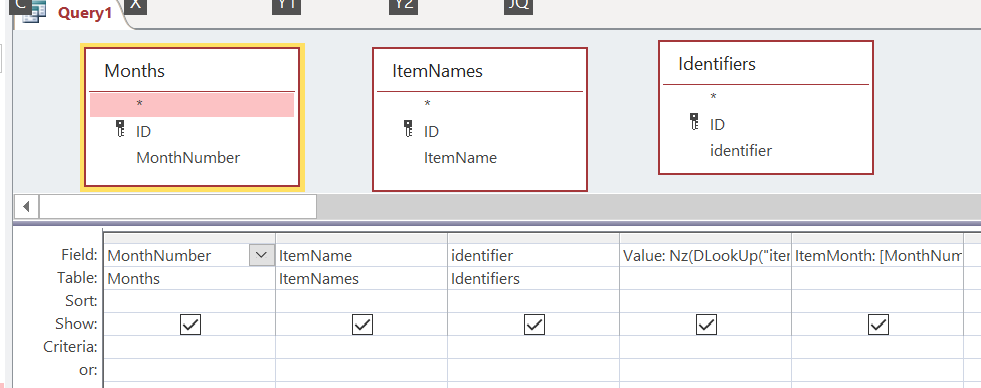Viewport: 981px width, 388px height.
Task: Click the ItemNames Table cell in grid
Action: tap(362, 278)
